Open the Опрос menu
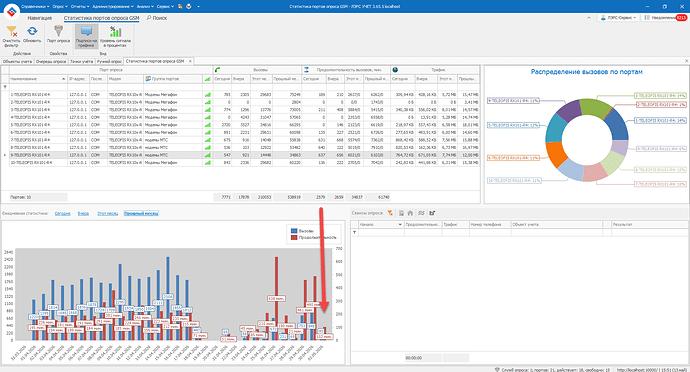The width and height of the screenshot is (690, 372). click(60, 7)
